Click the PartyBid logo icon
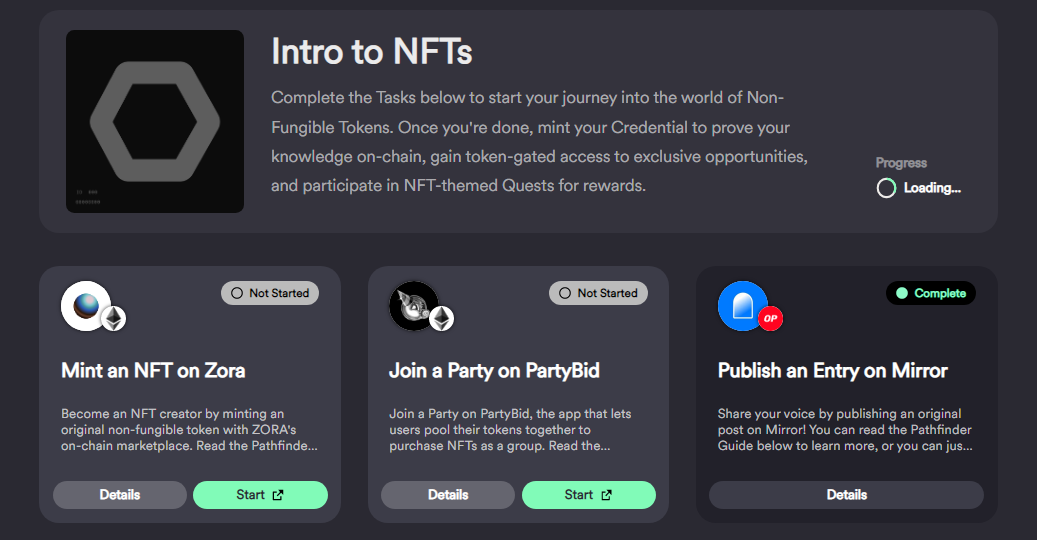This screenshot has height=540, width=1037. tap(414, 306)
